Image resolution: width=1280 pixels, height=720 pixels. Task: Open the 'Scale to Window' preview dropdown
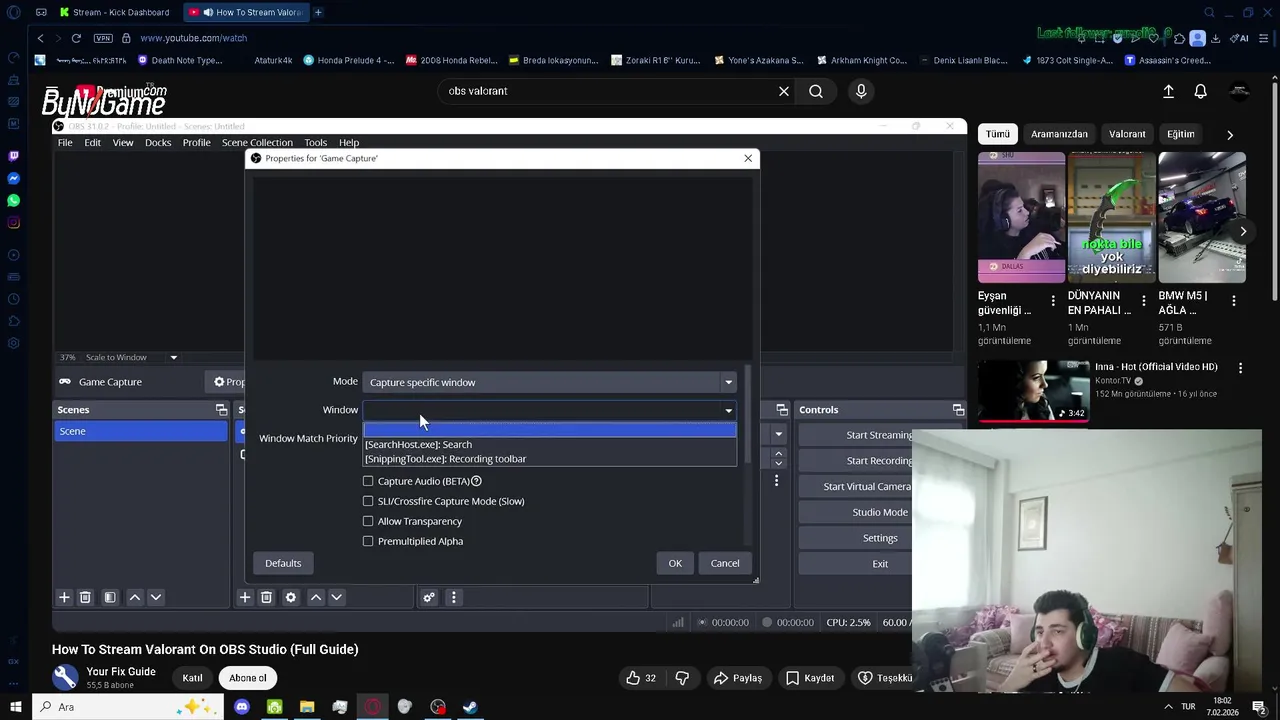pos(173,357)
